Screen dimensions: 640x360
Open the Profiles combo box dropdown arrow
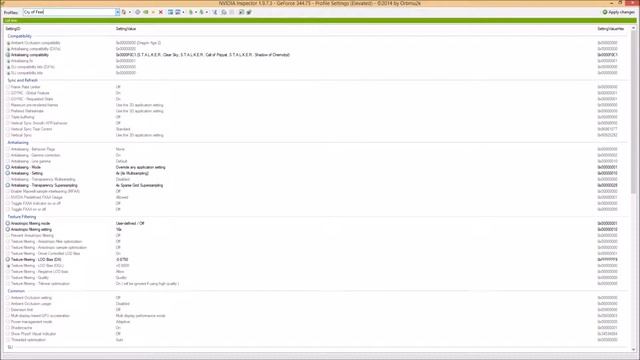[118, 12]
